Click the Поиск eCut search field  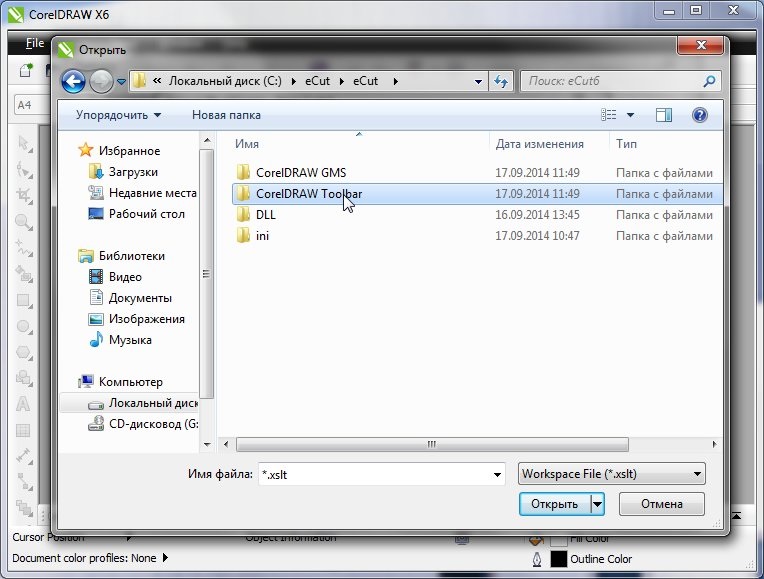(x=613, y=81)
